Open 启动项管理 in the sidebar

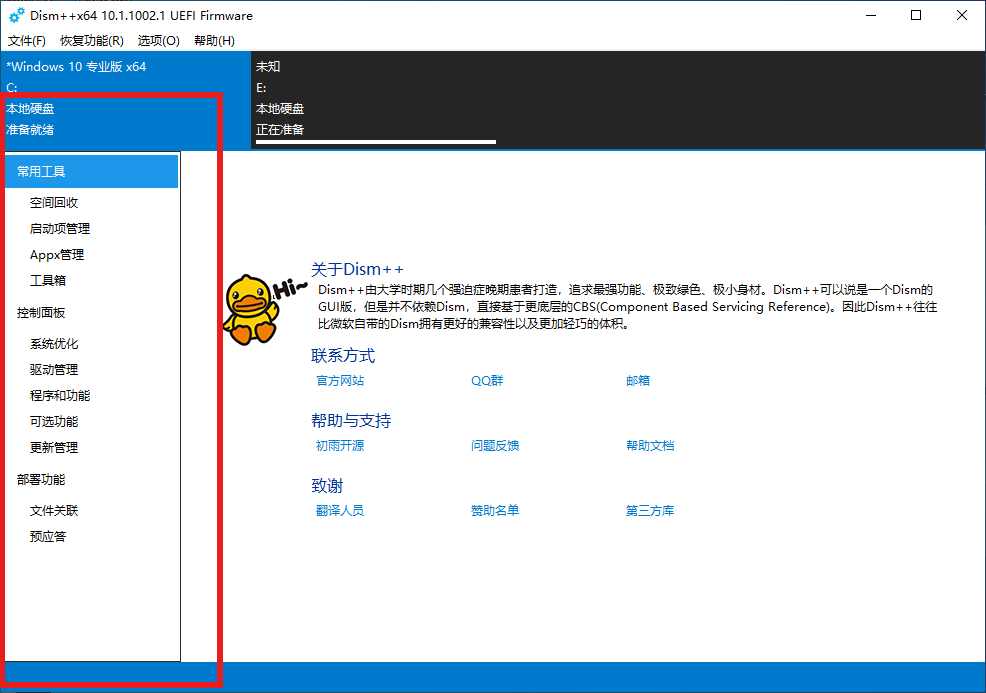(x=60, y=228)
